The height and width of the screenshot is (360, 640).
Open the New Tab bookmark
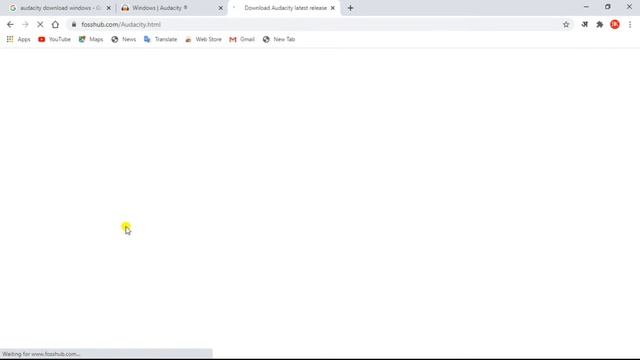(x=279, y=39)
